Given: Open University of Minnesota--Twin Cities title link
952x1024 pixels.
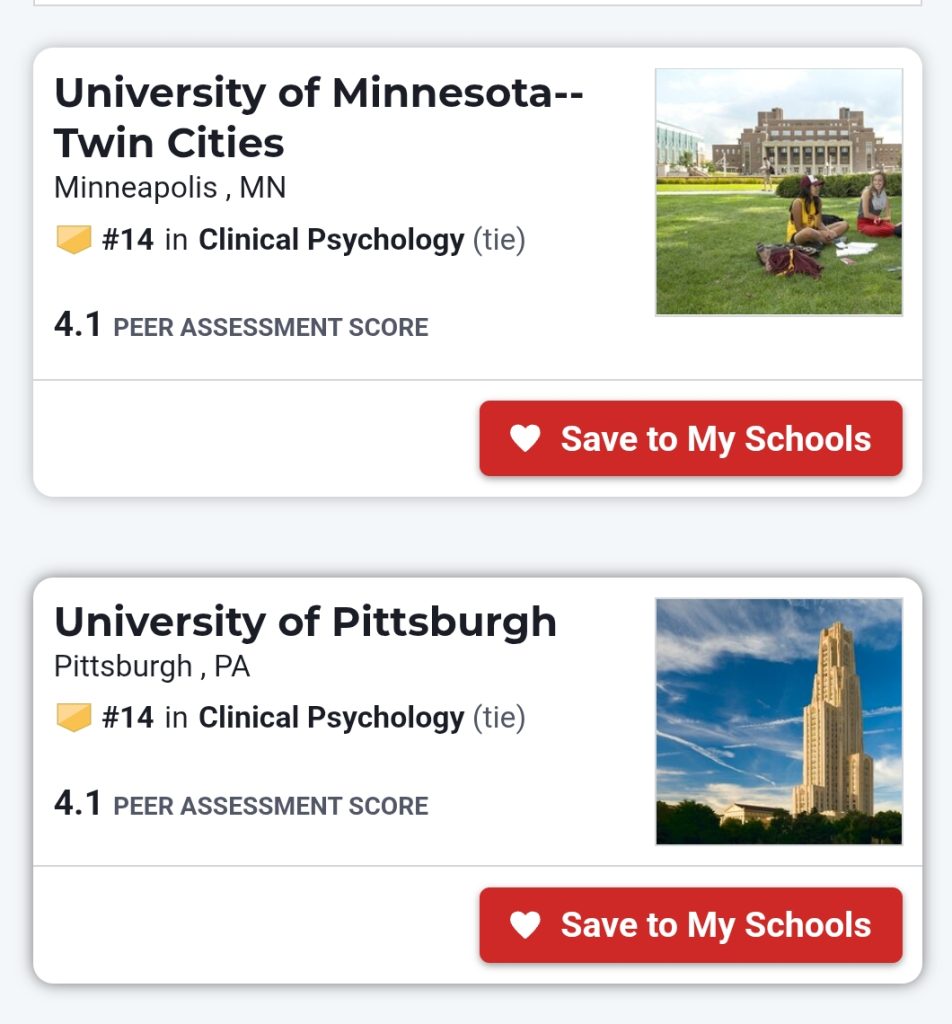Looking at the screenshot, I should coord(318,118).
